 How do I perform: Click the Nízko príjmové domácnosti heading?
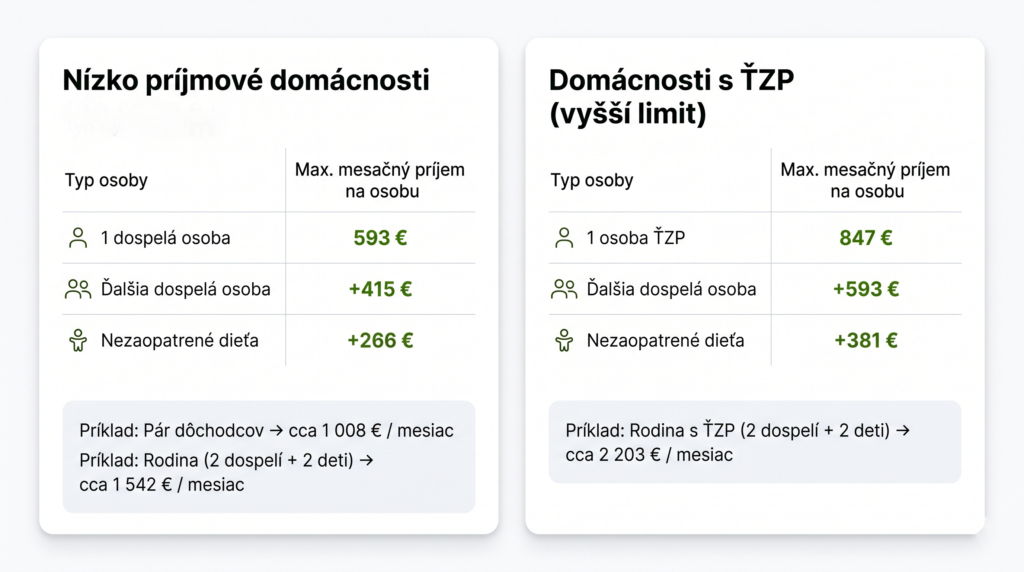click(245, 81)
